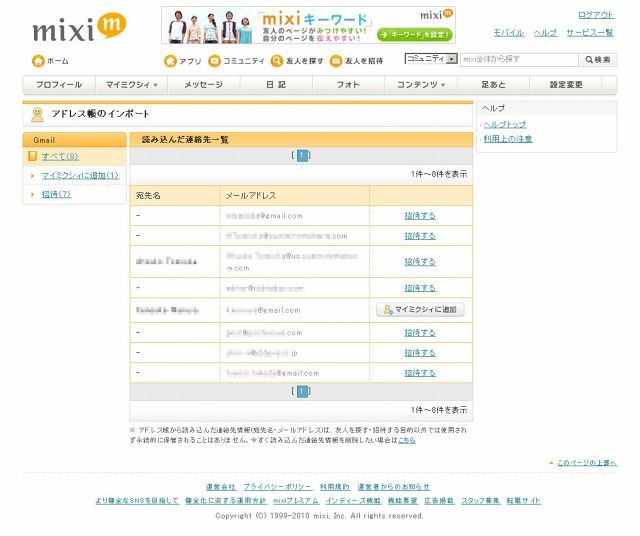Open the モバイル mobile link
The height and width of the screenshot is (536, 640).
coord(509,33)
